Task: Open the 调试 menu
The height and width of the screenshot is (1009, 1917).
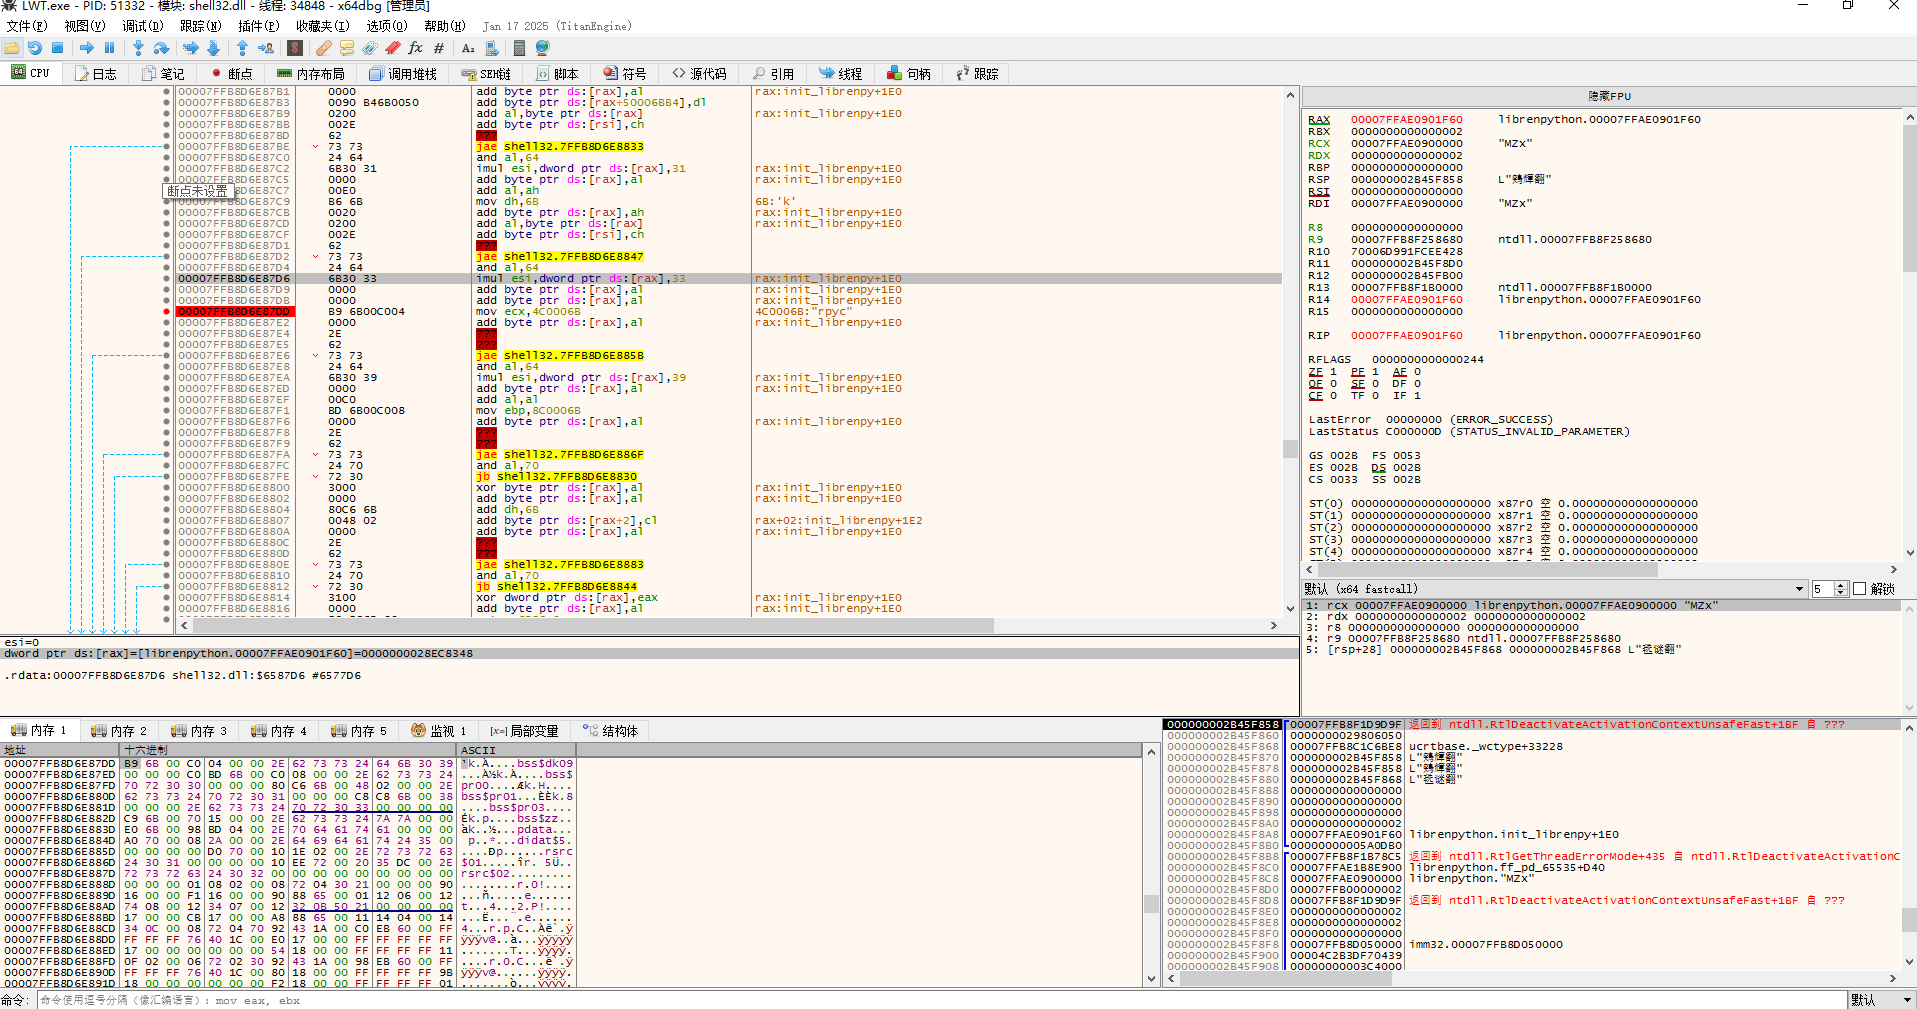Action: 141,26
